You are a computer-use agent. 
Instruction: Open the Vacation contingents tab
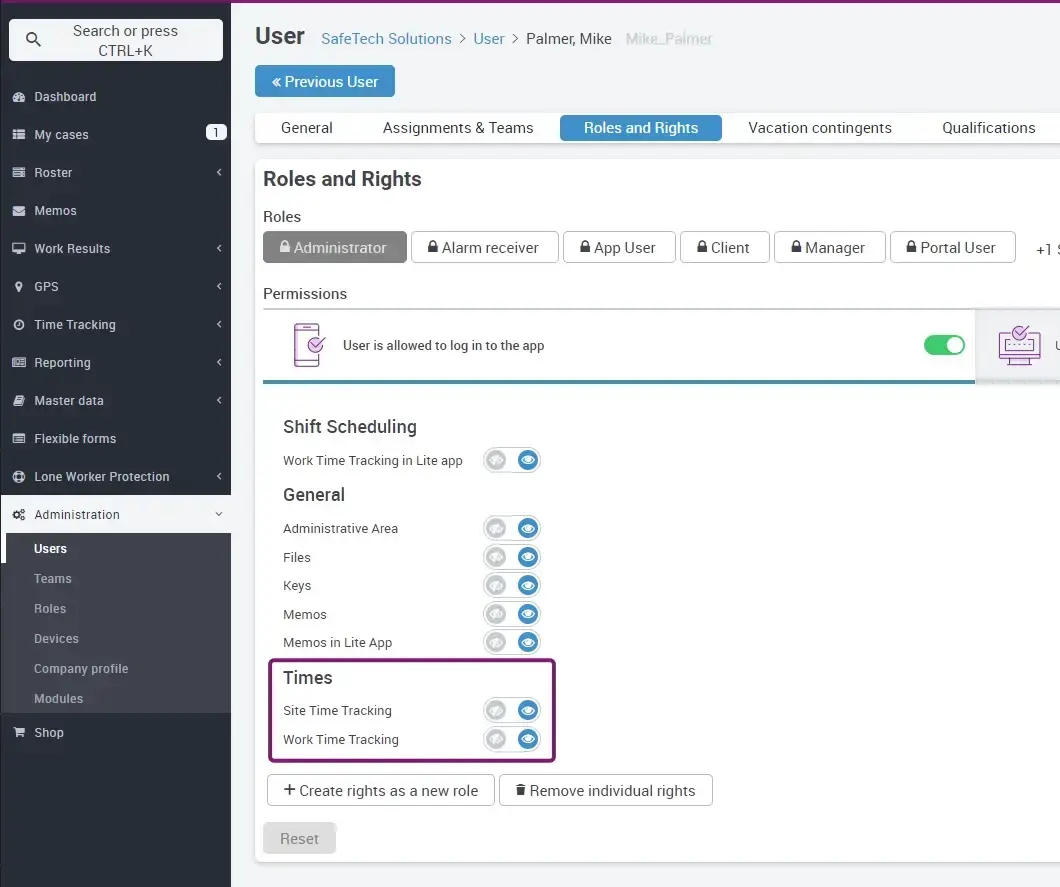coord(820,128)
